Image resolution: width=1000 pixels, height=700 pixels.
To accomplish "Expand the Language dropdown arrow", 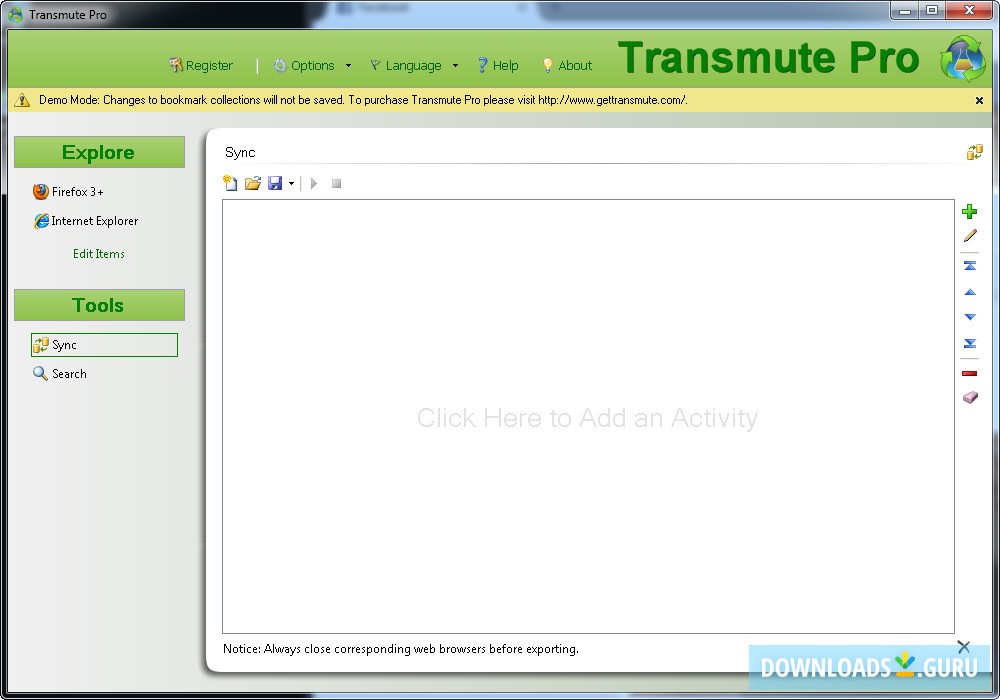I will pos(455,65).
